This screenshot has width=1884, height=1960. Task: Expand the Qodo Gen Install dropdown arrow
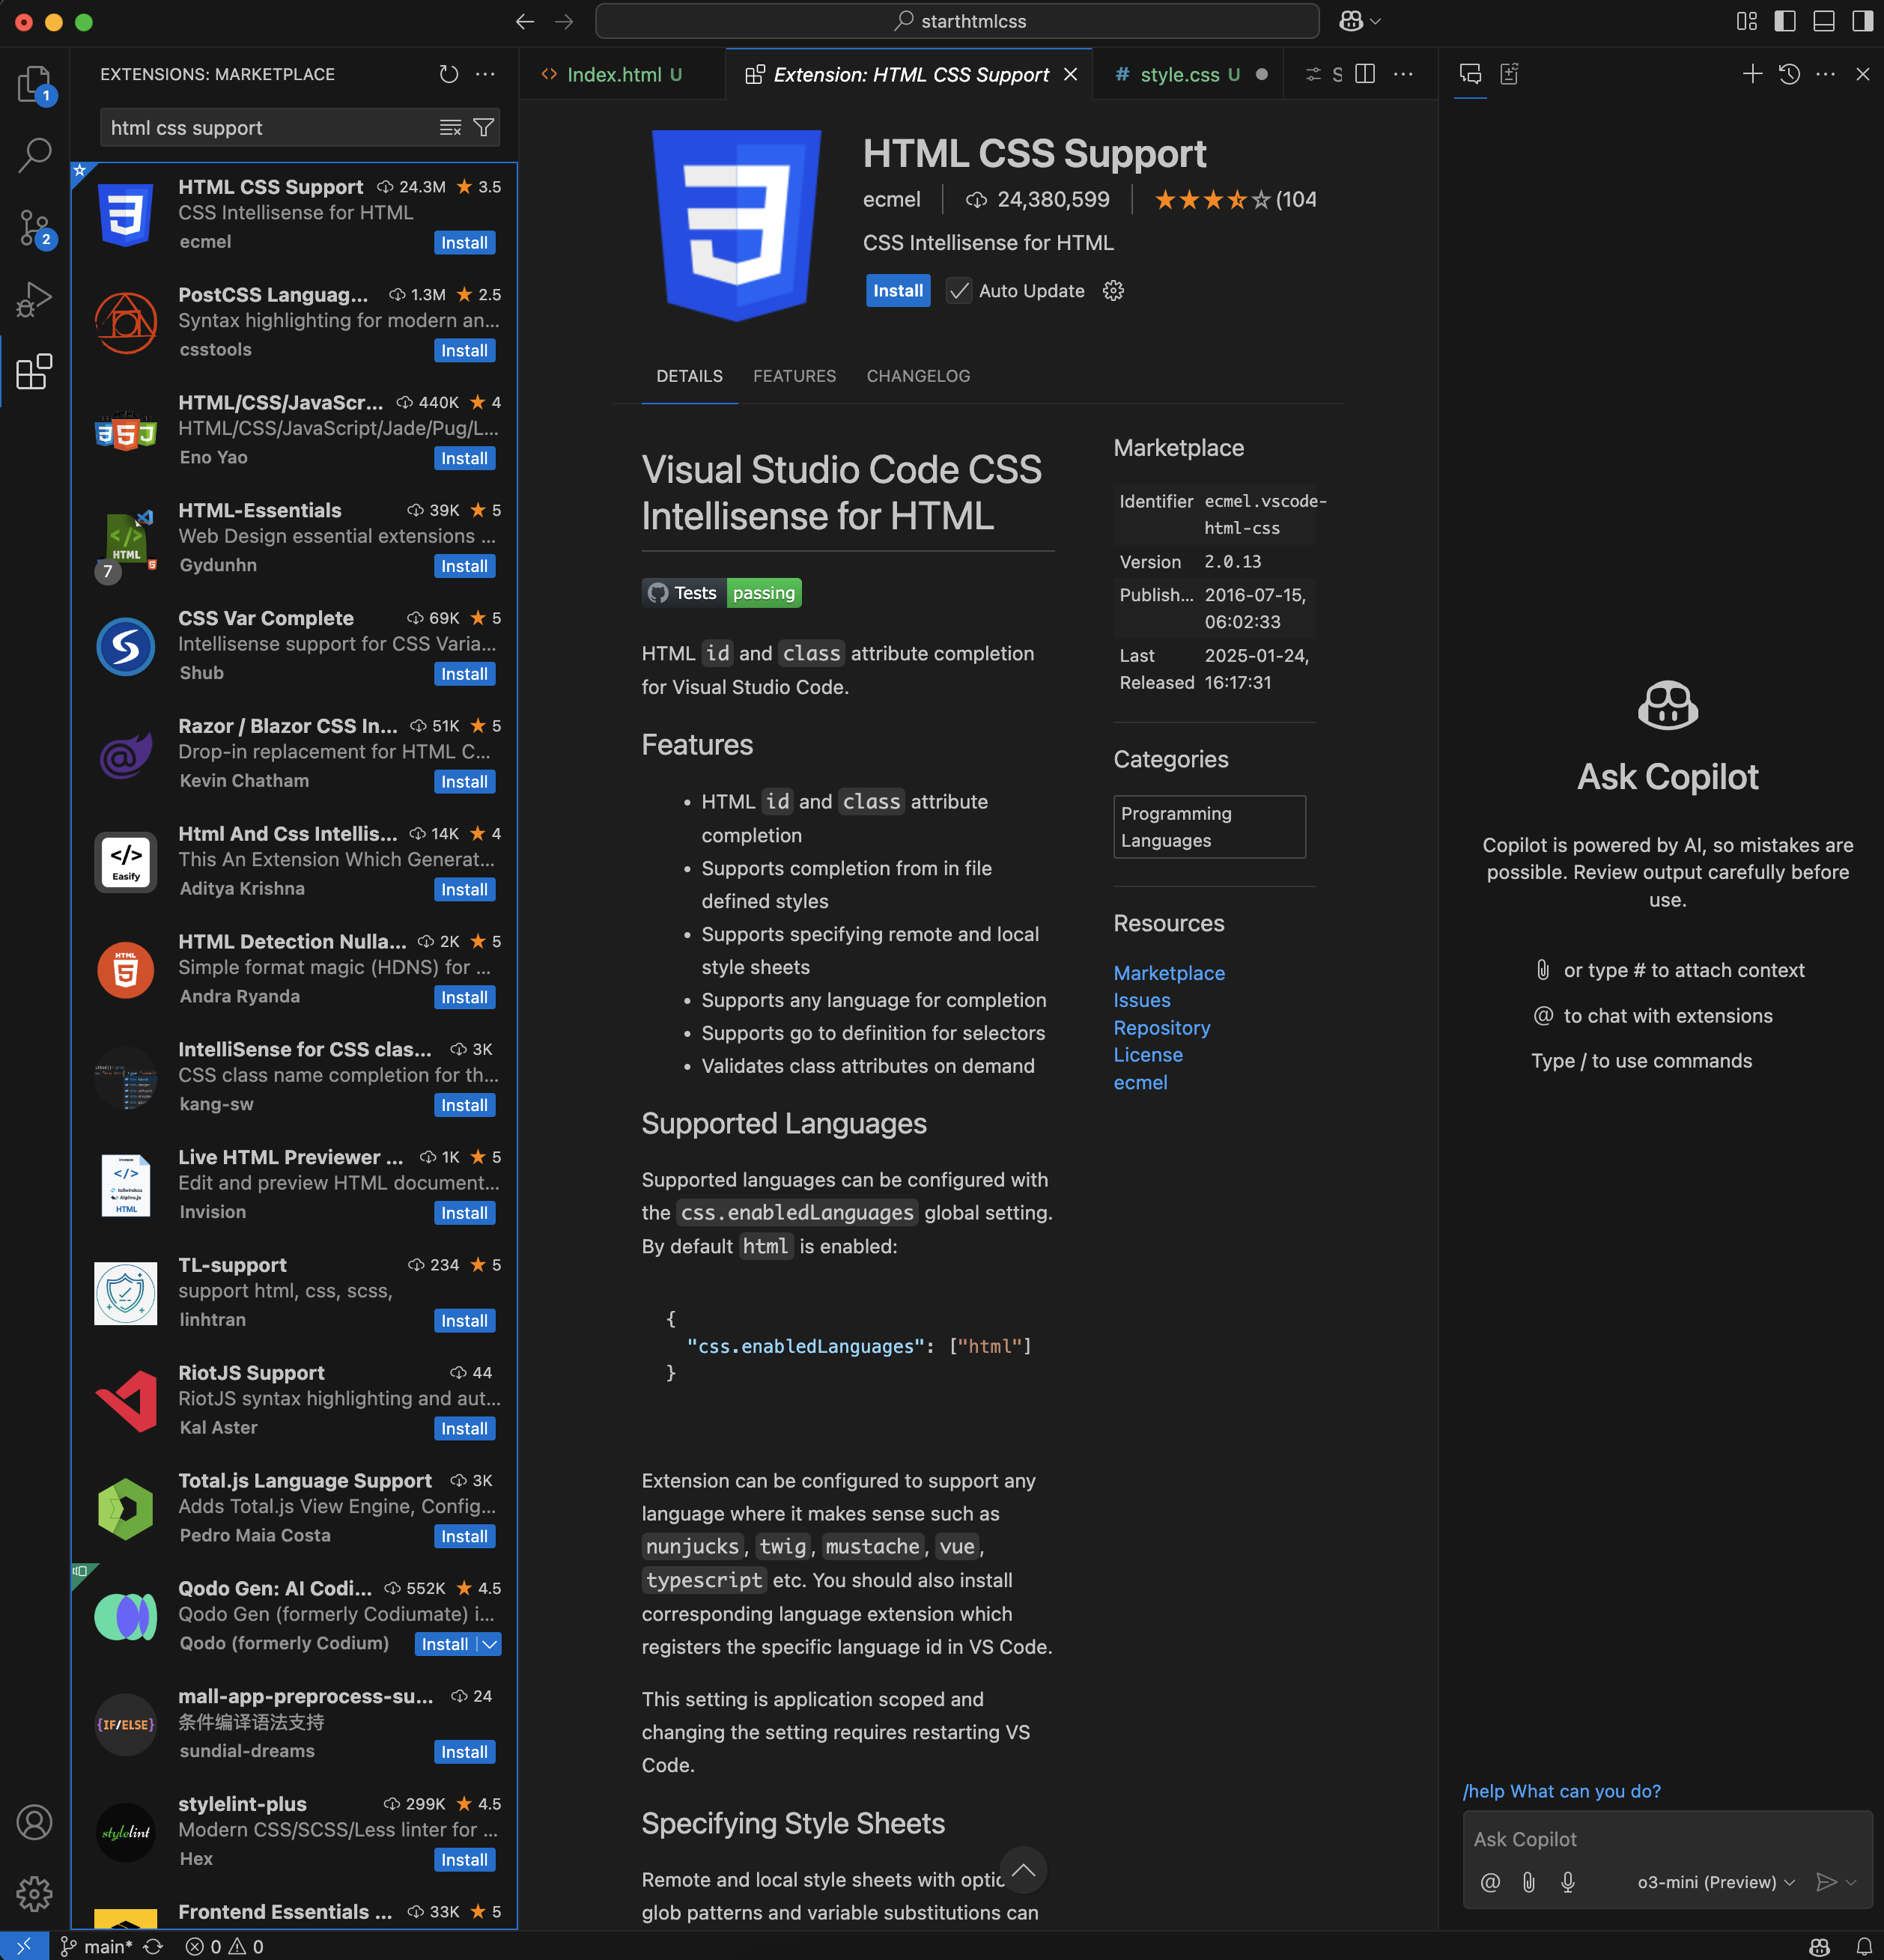point(490,1645)
